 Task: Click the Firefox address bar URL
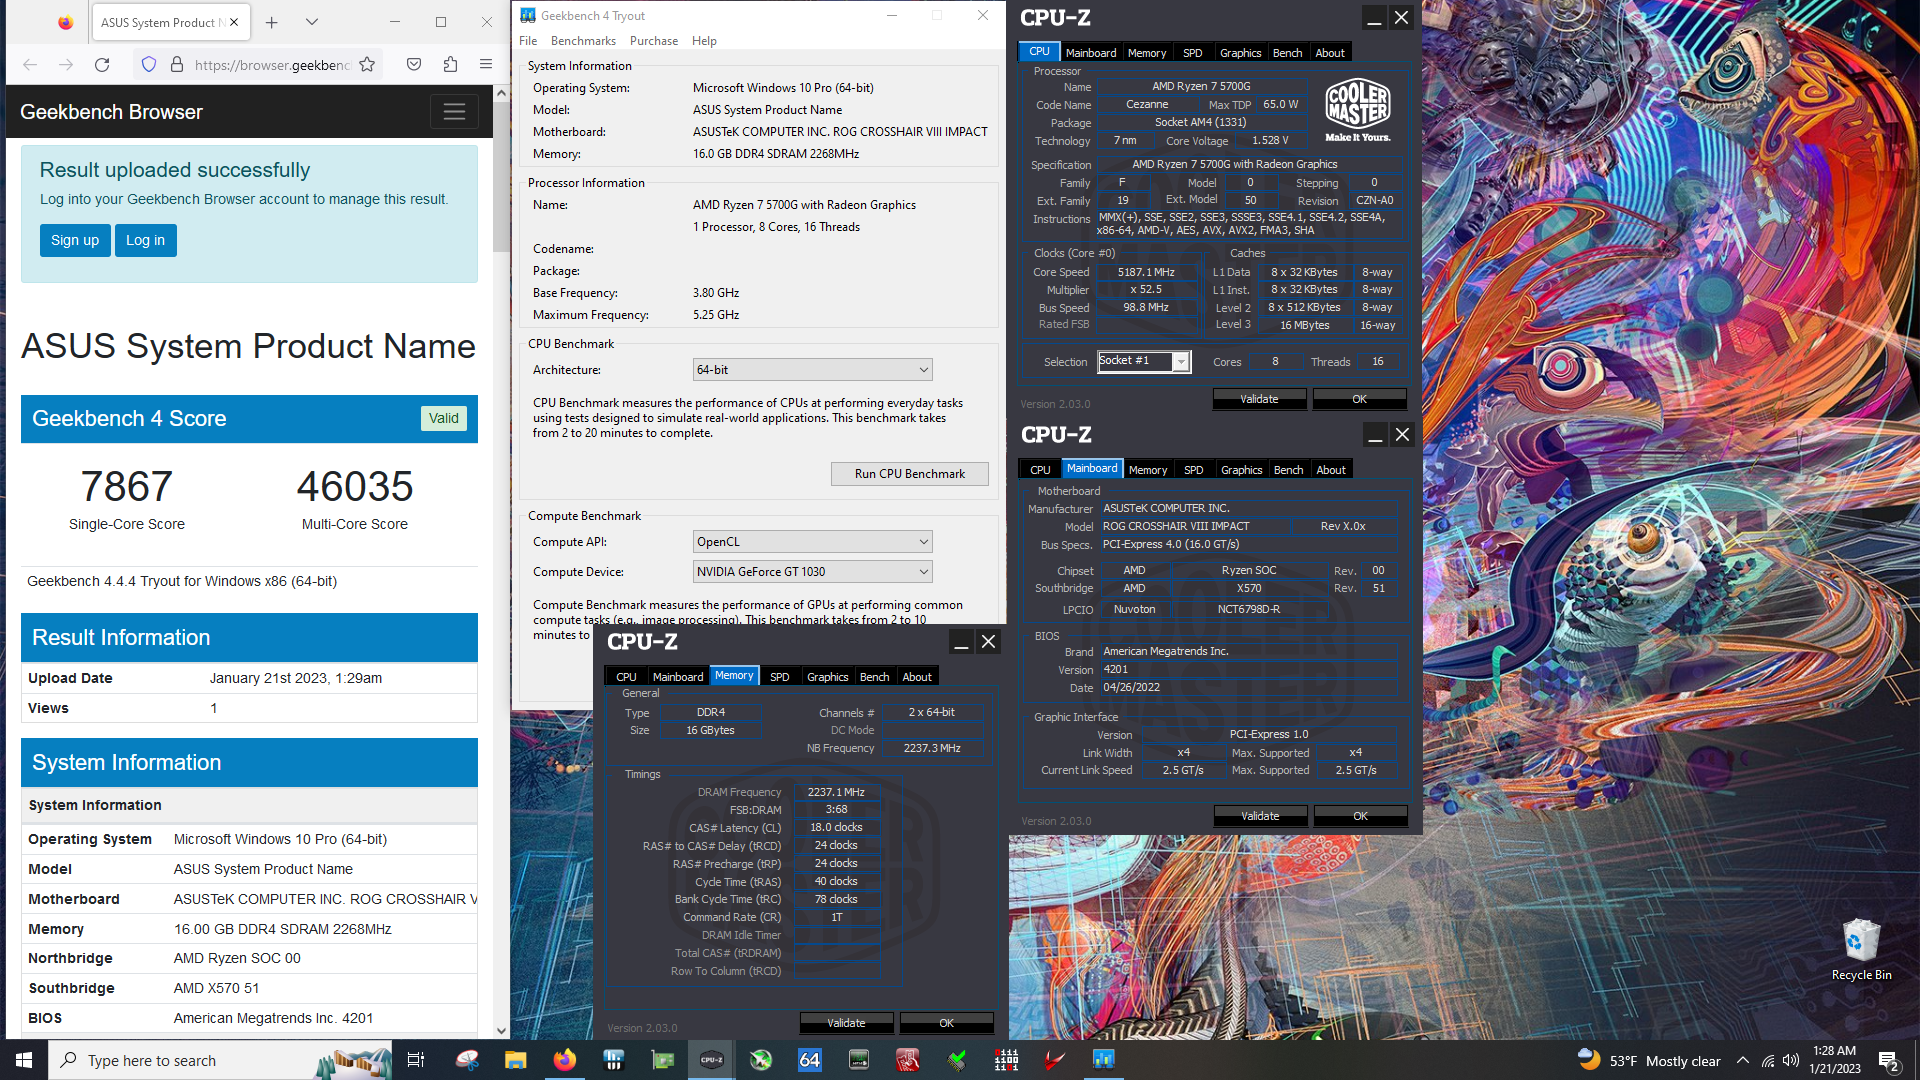point(272,65)
